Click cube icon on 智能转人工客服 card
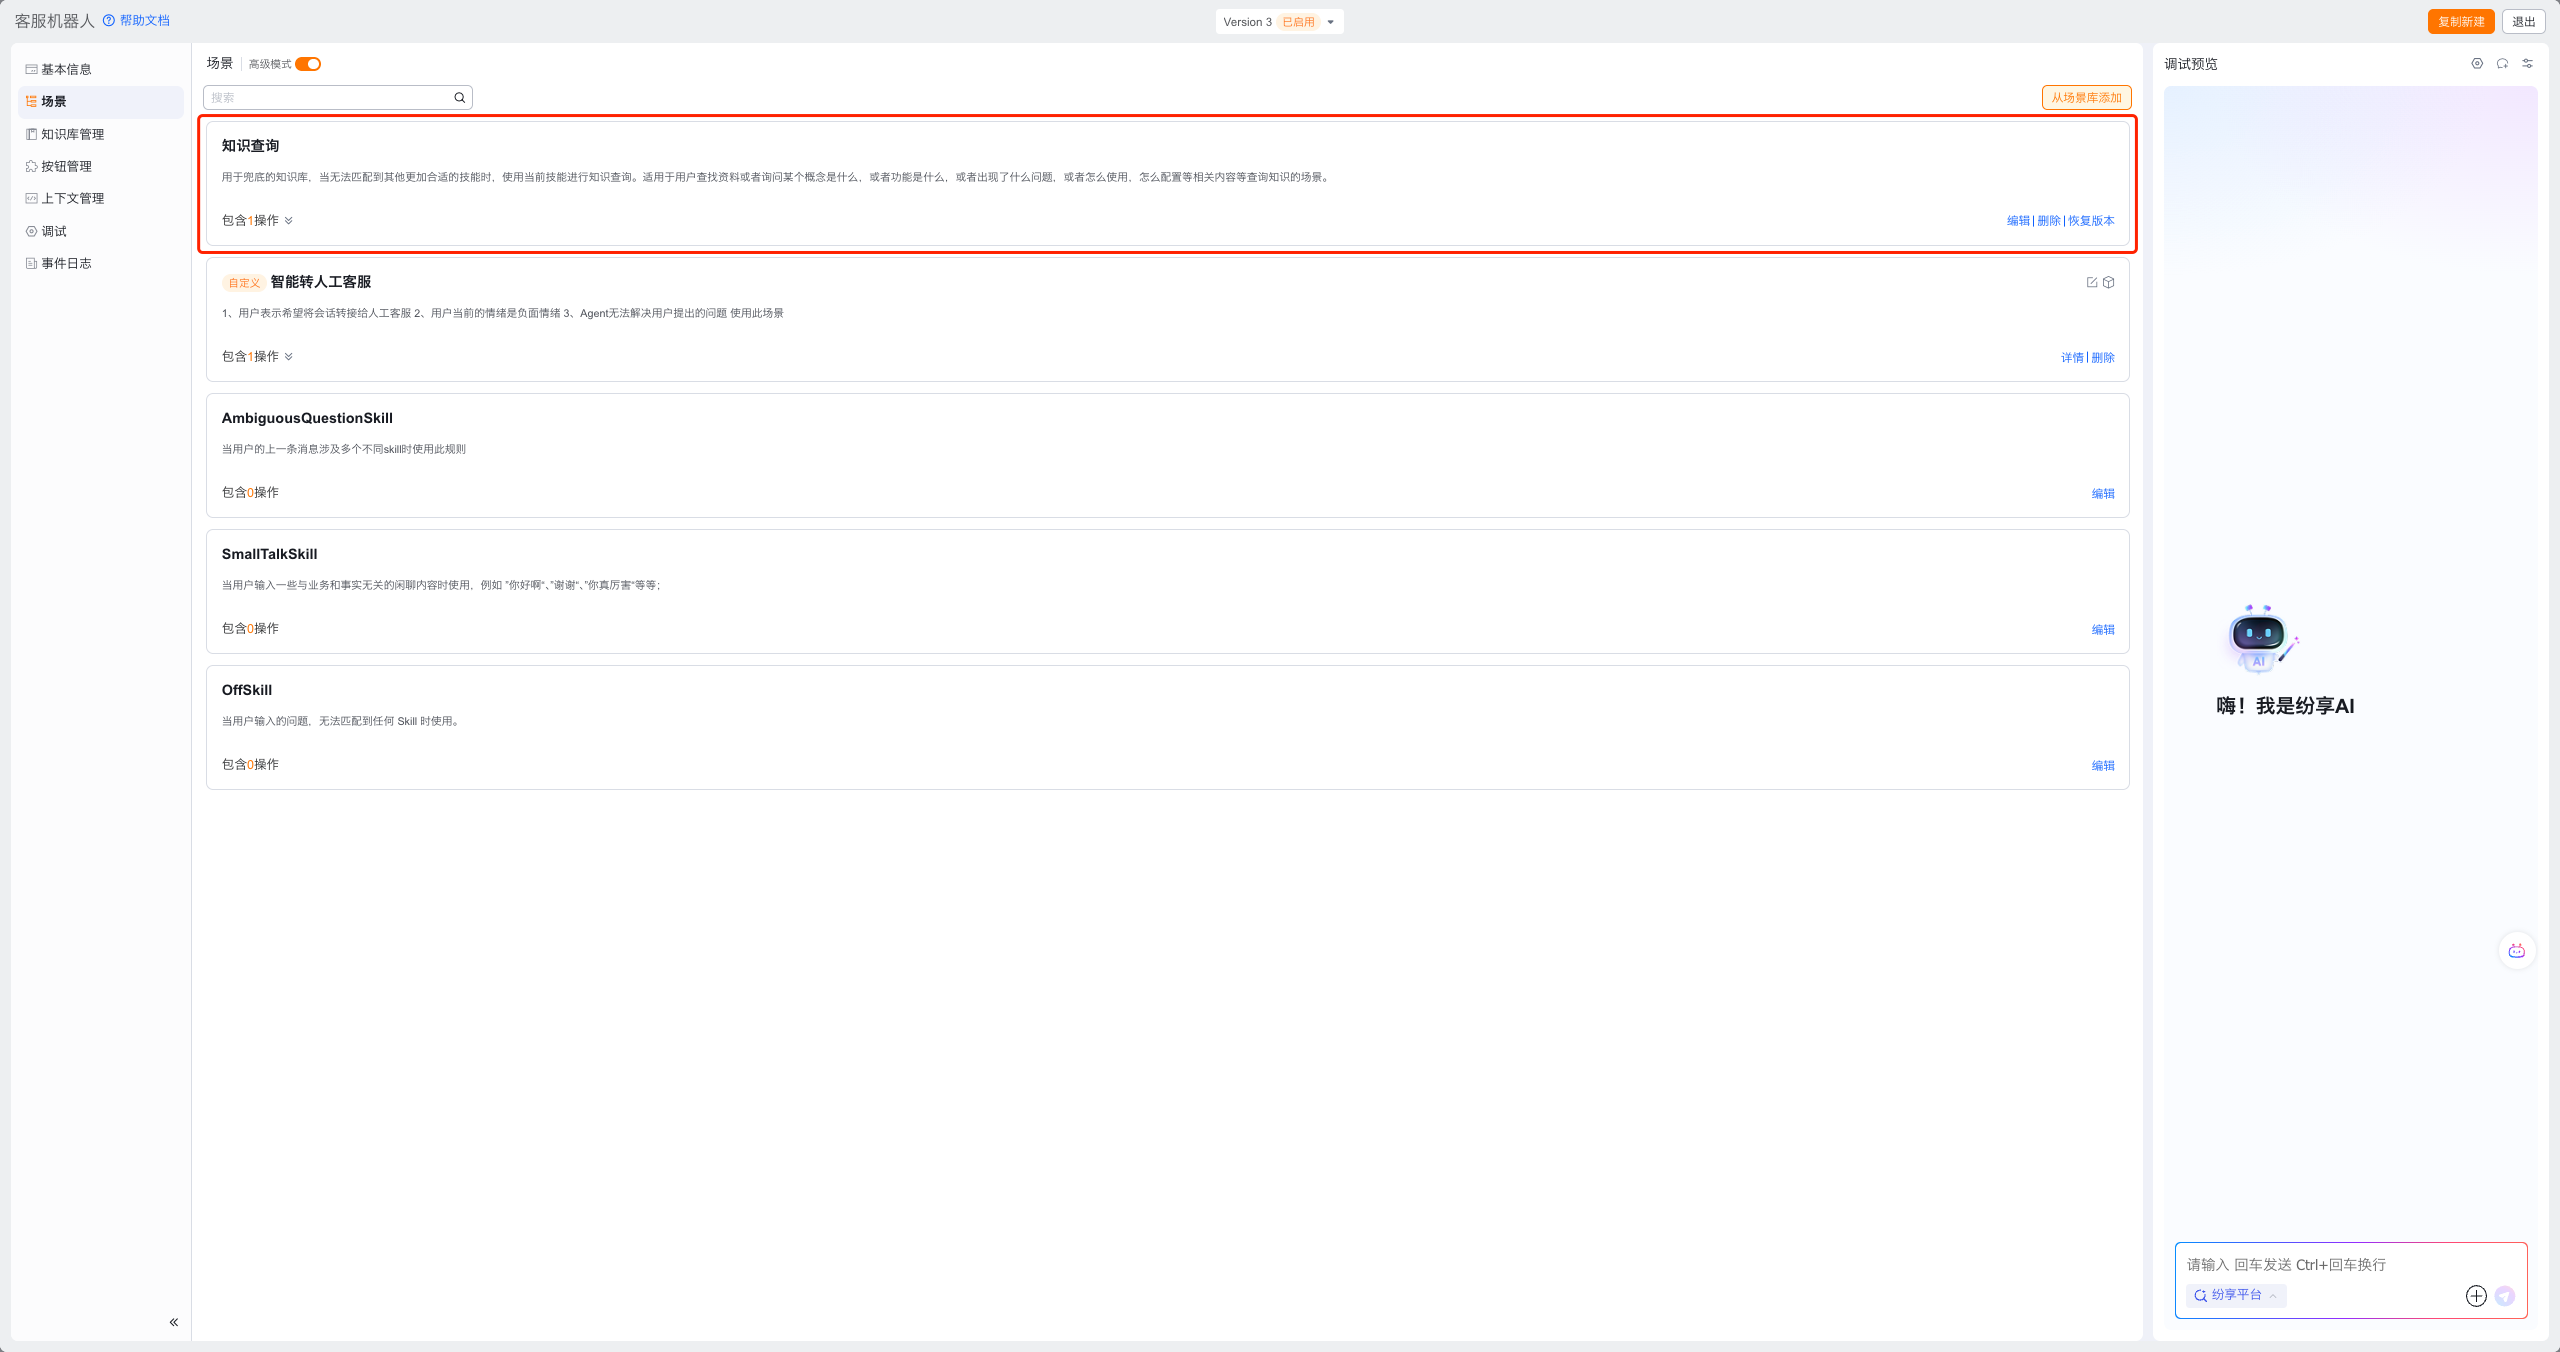Viewport: 2560px width, 1352px height. pos(2109,283)
